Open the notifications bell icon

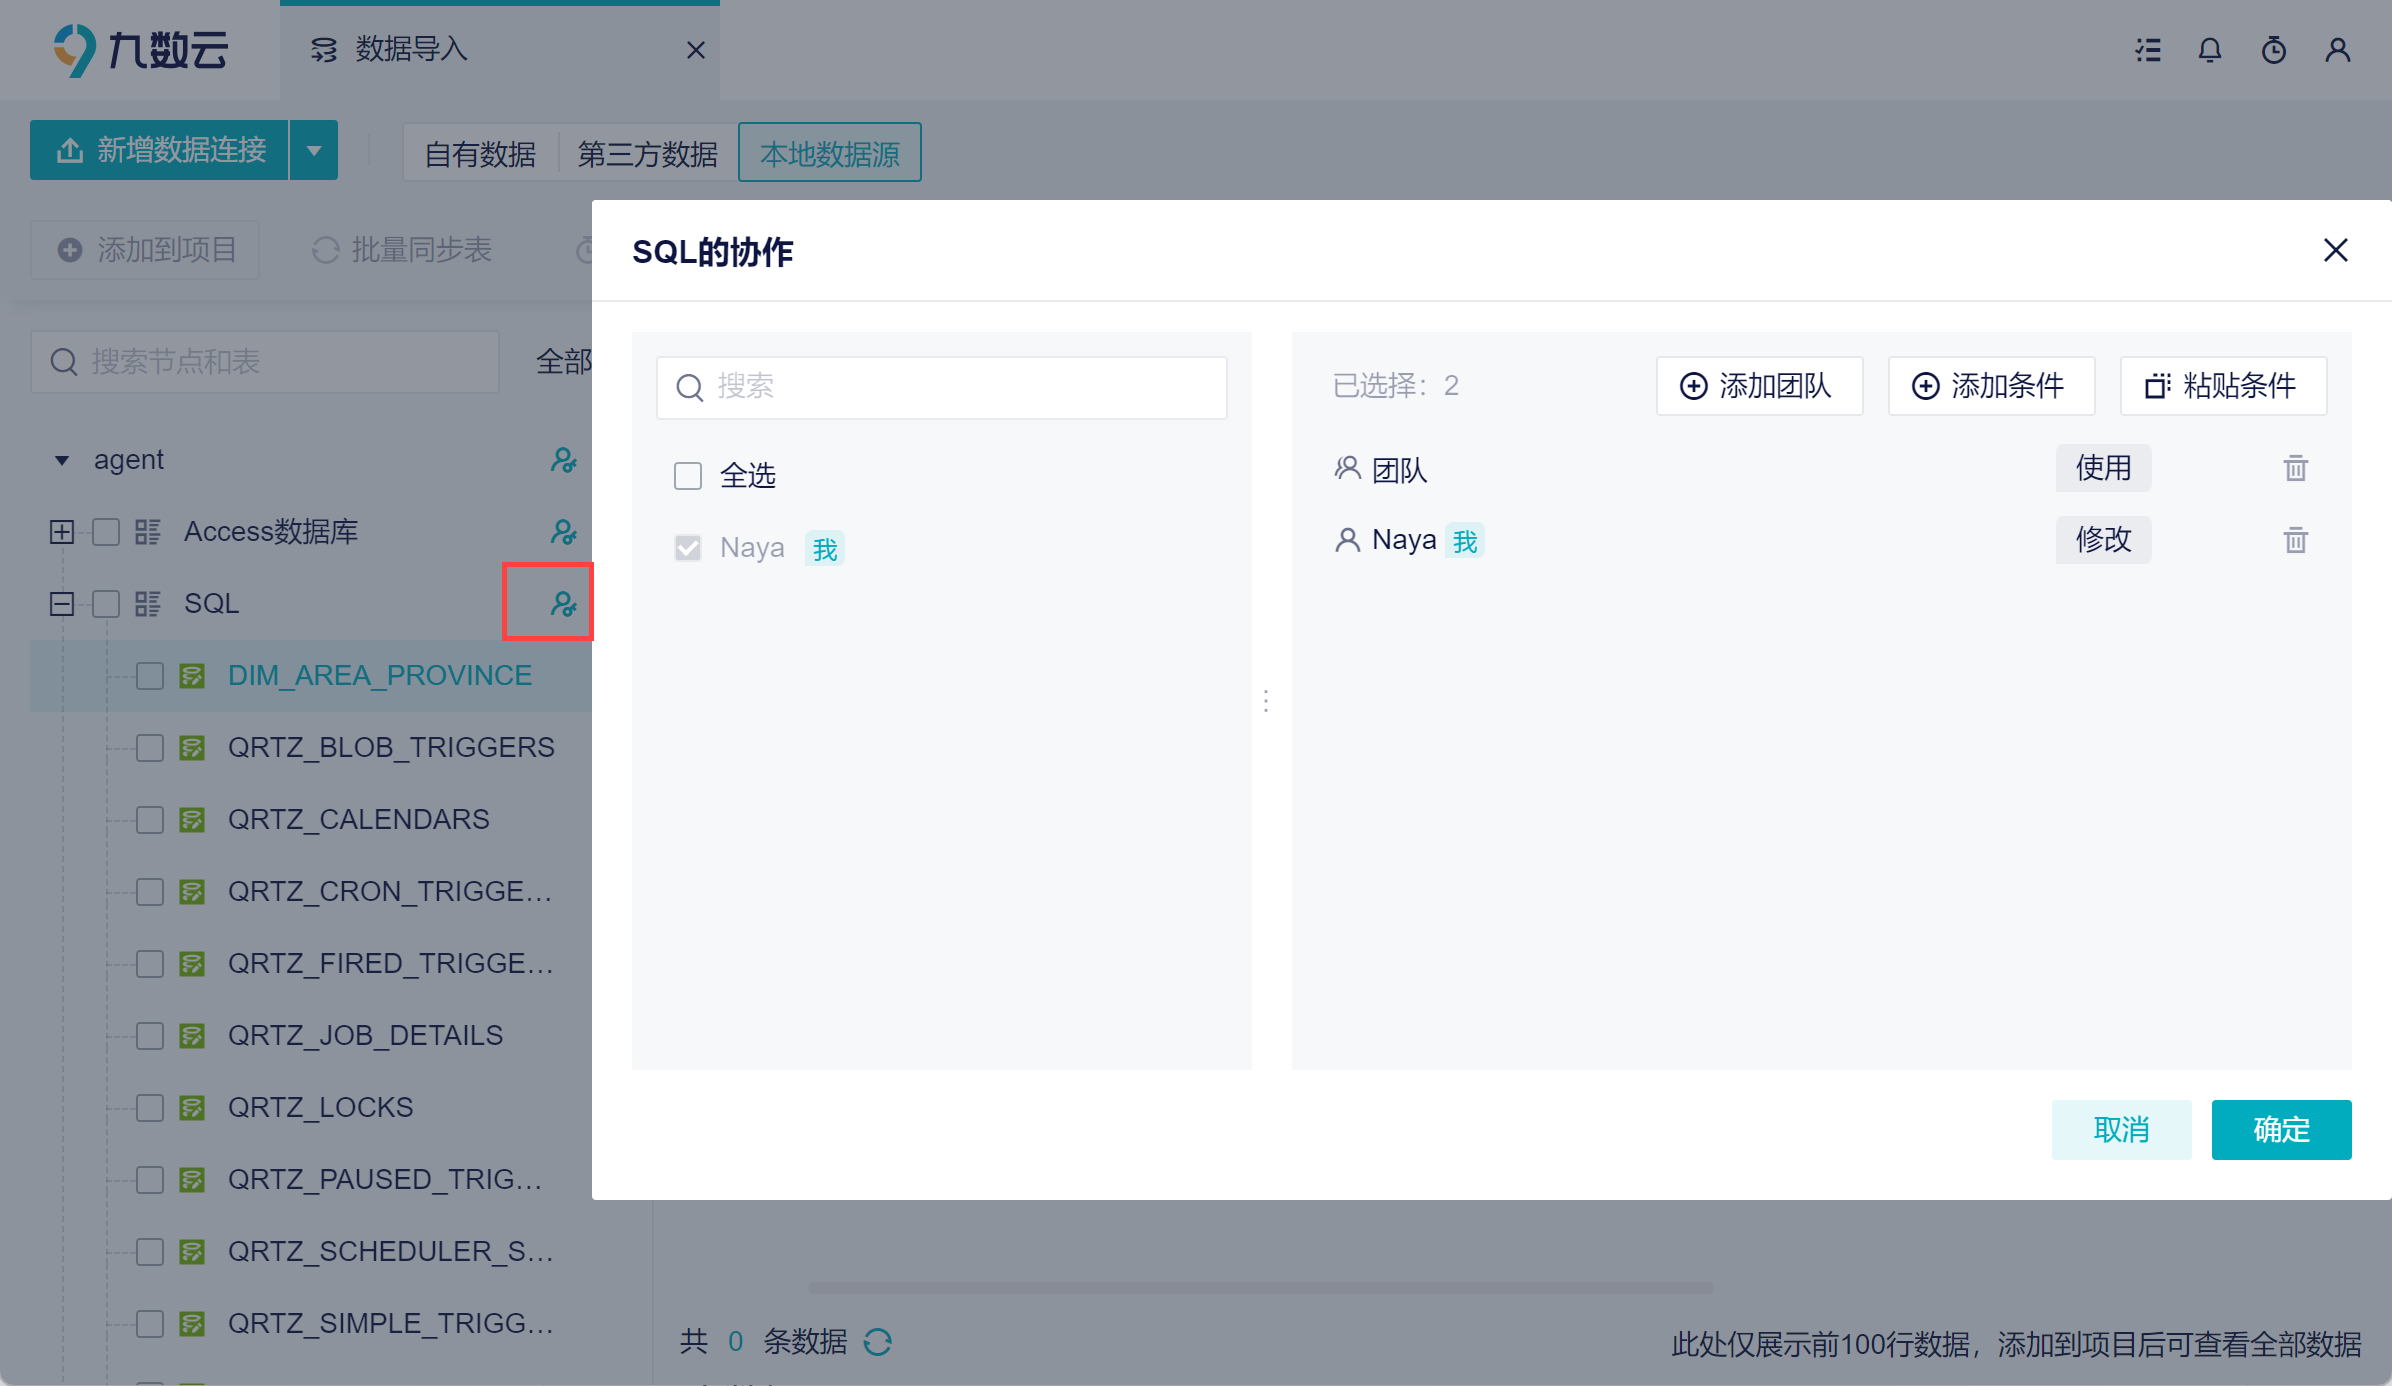[2210, 50]
